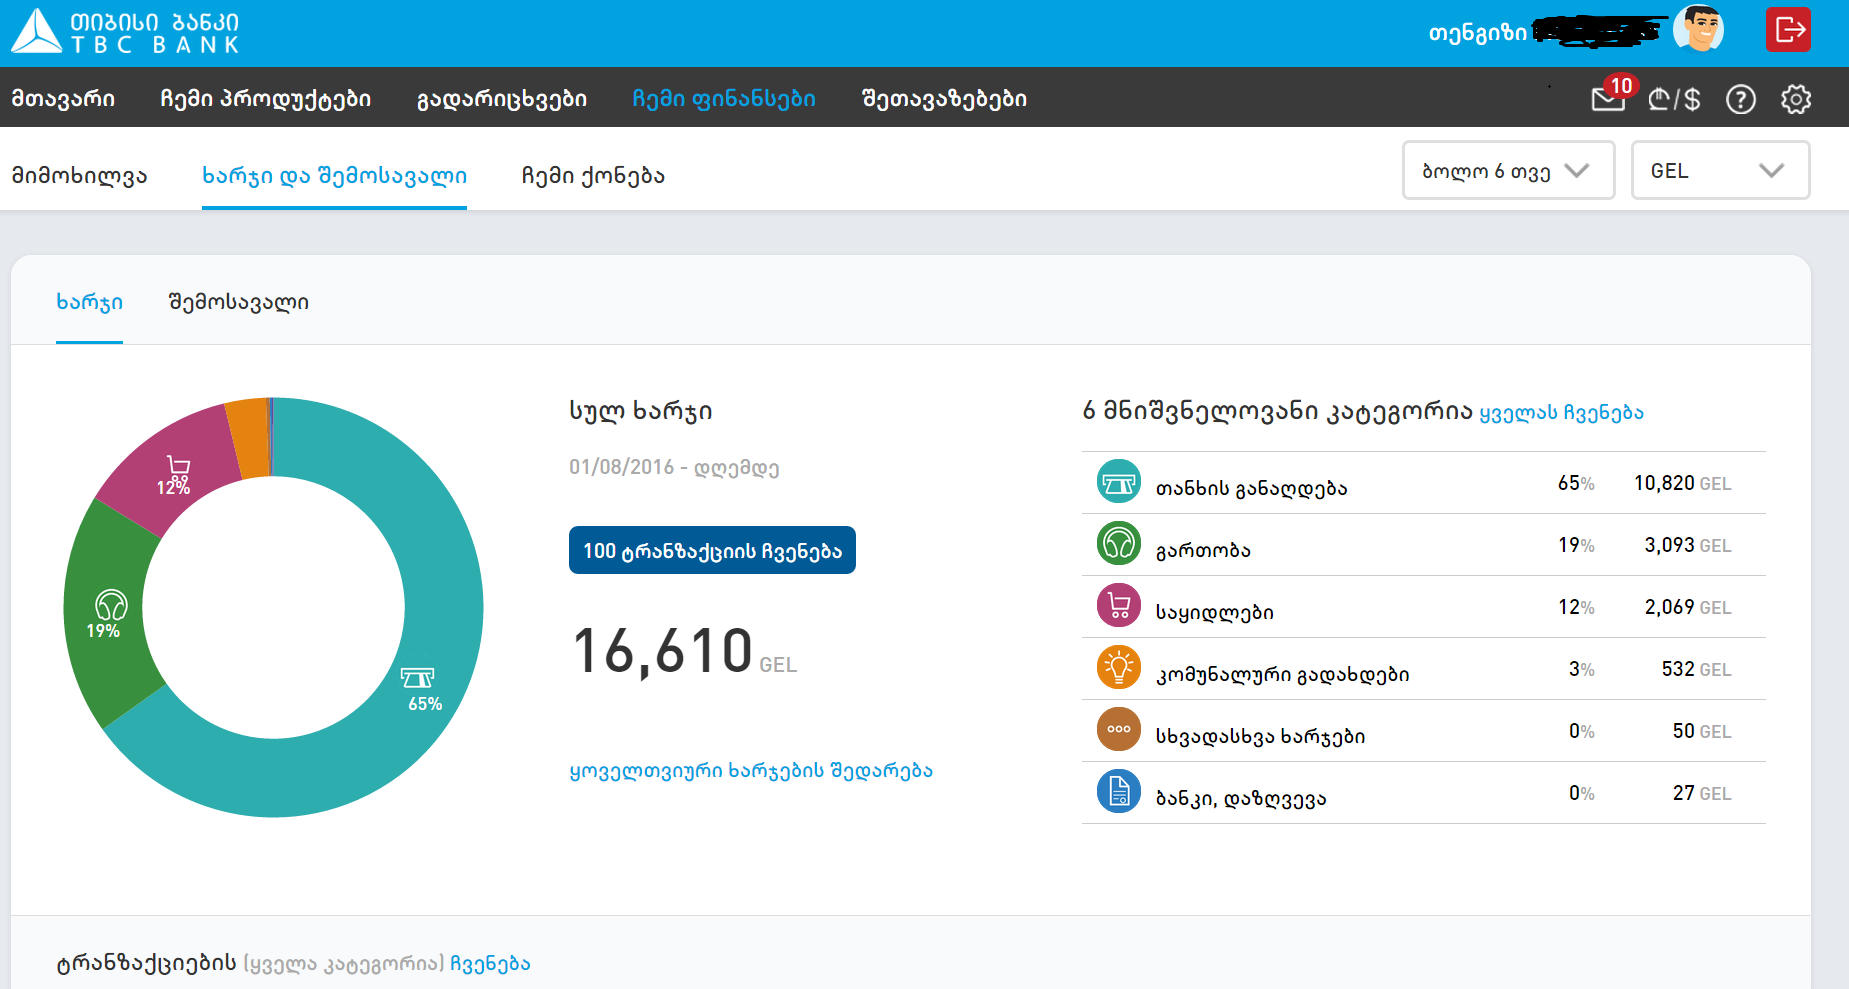This screenshot has width=1849, height=989.
Task: Open the GEL currency dropdown
Action: (x=1719, y=171)
